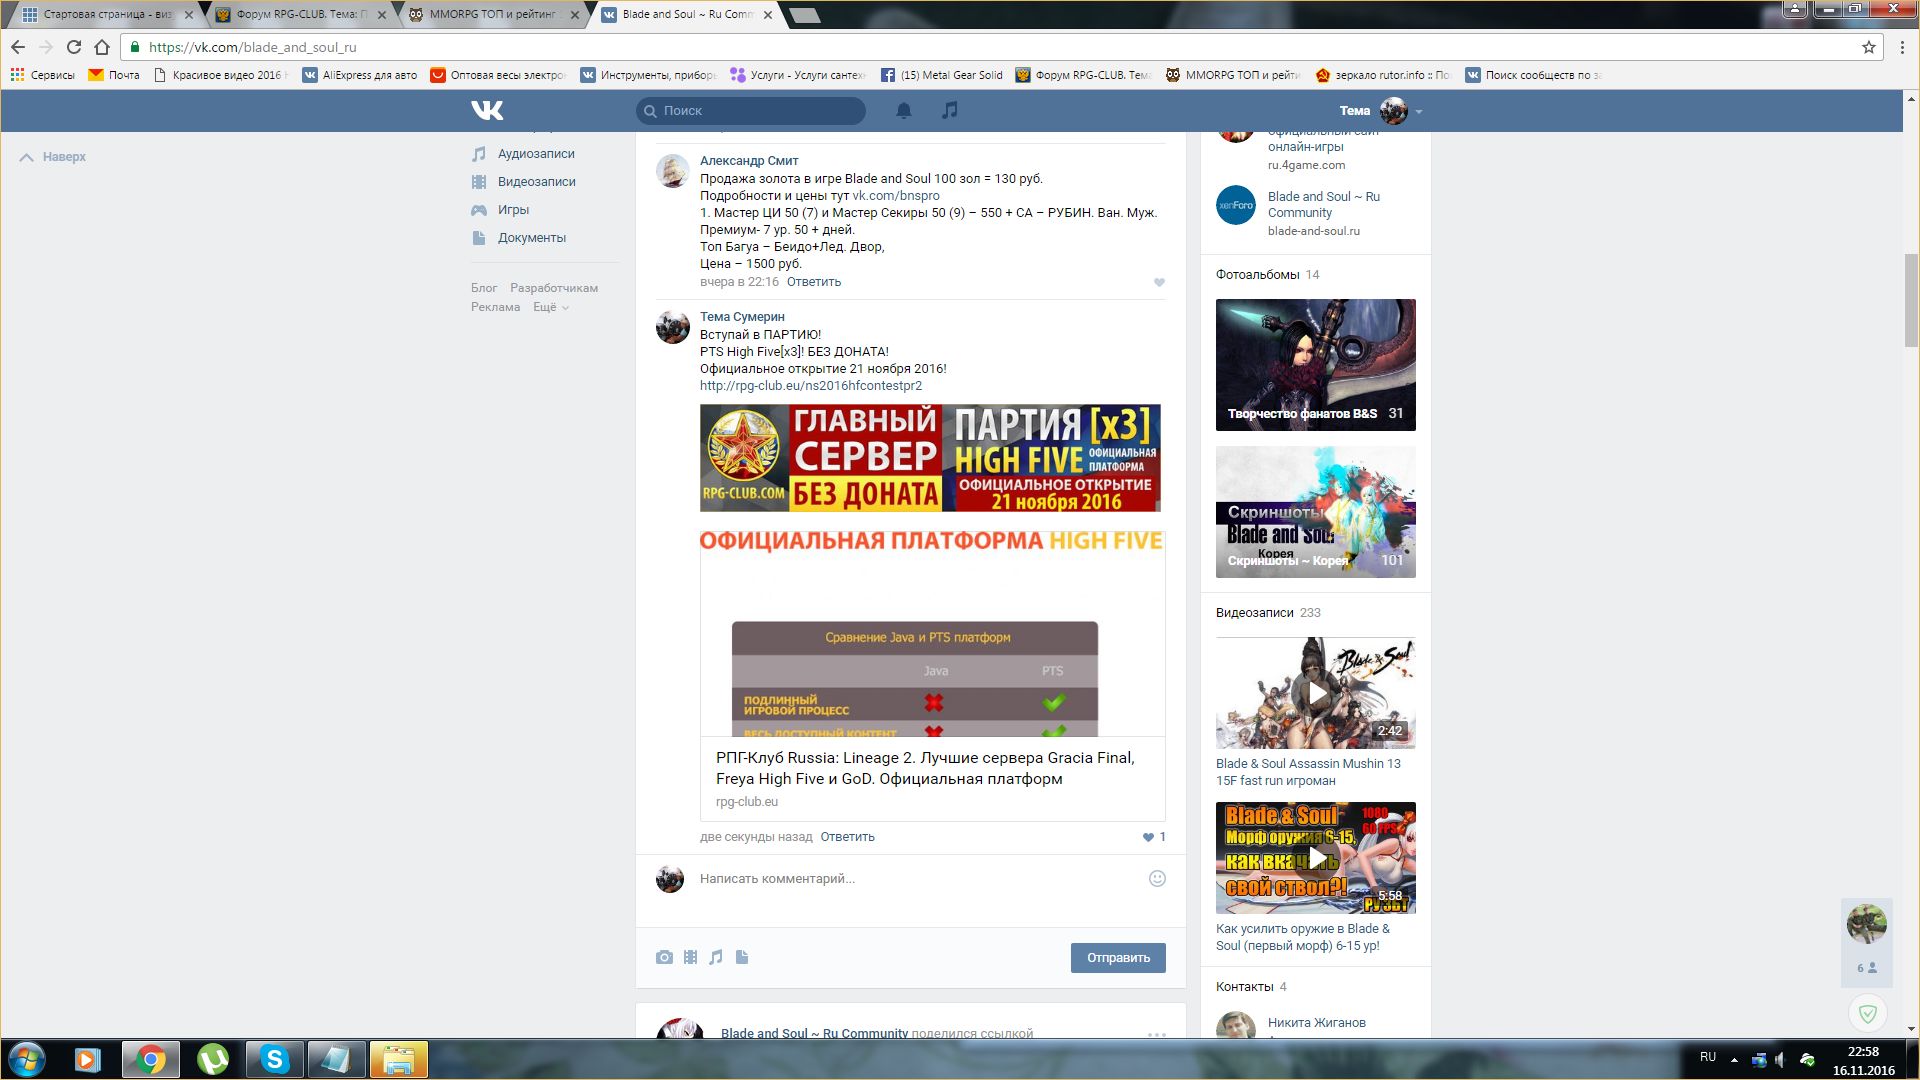Reload the page with refresh icon
The image size is (1920, 1080).
point(73,47)
